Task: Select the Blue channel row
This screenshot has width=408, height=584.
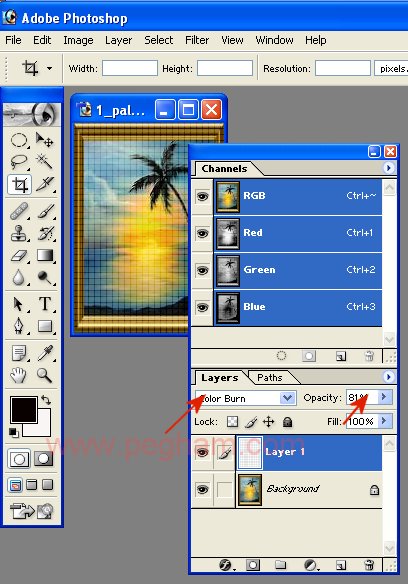Action: [x=298, y=308]
